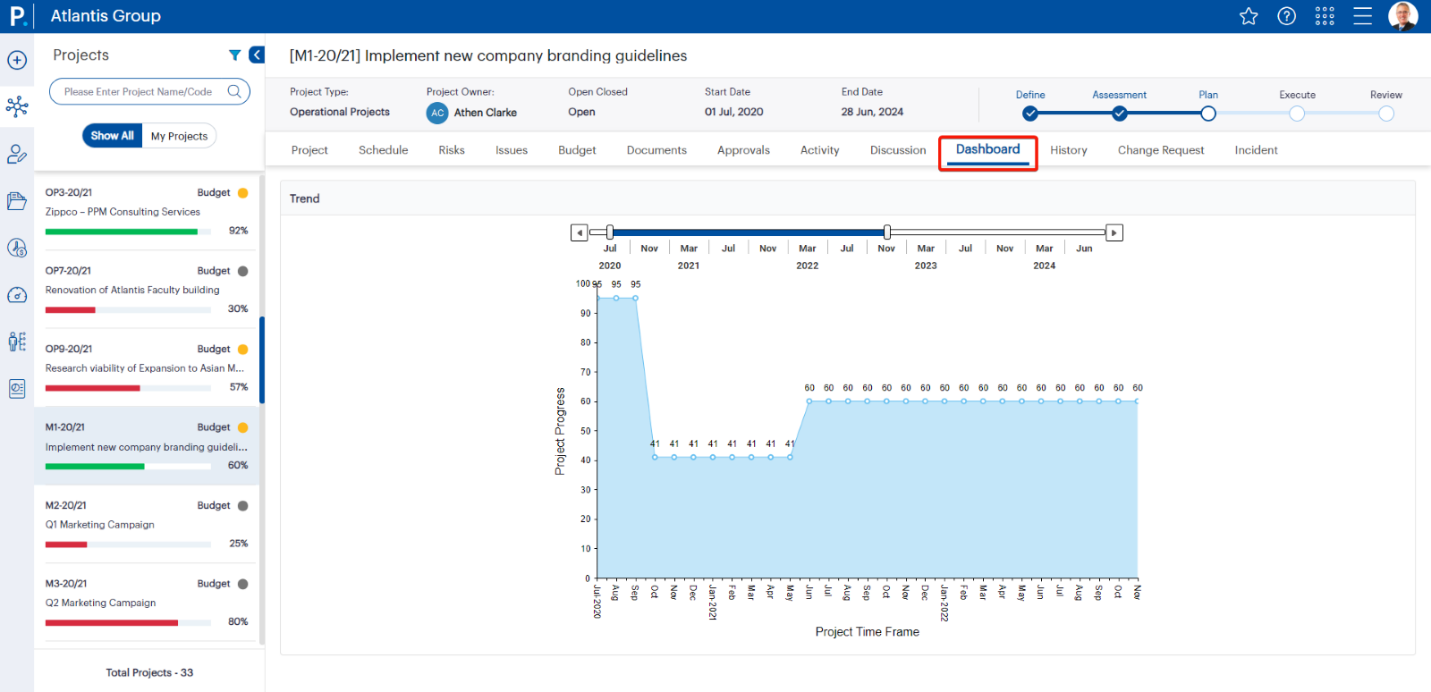Screen dimensions: 1431x692
Task: Open the report card icon in sidebar
Action: click(17, 389)
